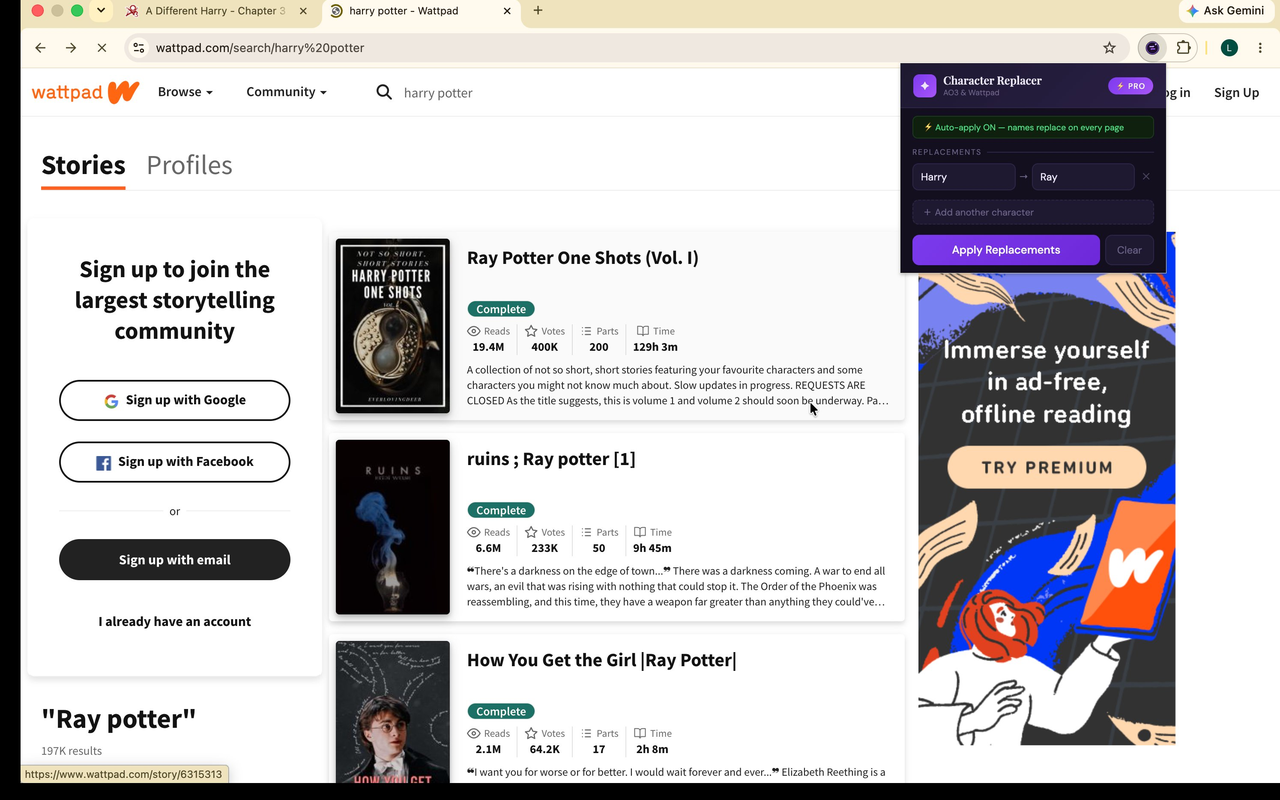The image size is (1280, 800).
Task: Click the 'Ray' replacement name field
Action: point(1083,177)
